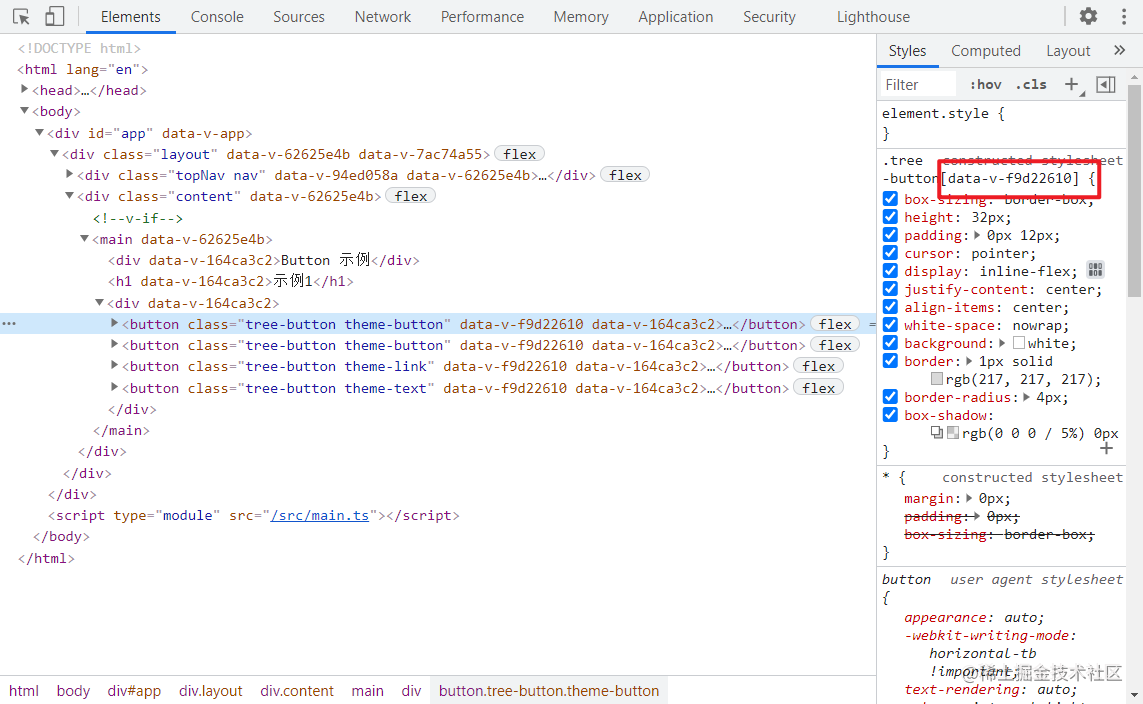This screenshot has height=704, width=1143.
Task: Open the Computed styles tab
Action: click(x=986, y=50)
